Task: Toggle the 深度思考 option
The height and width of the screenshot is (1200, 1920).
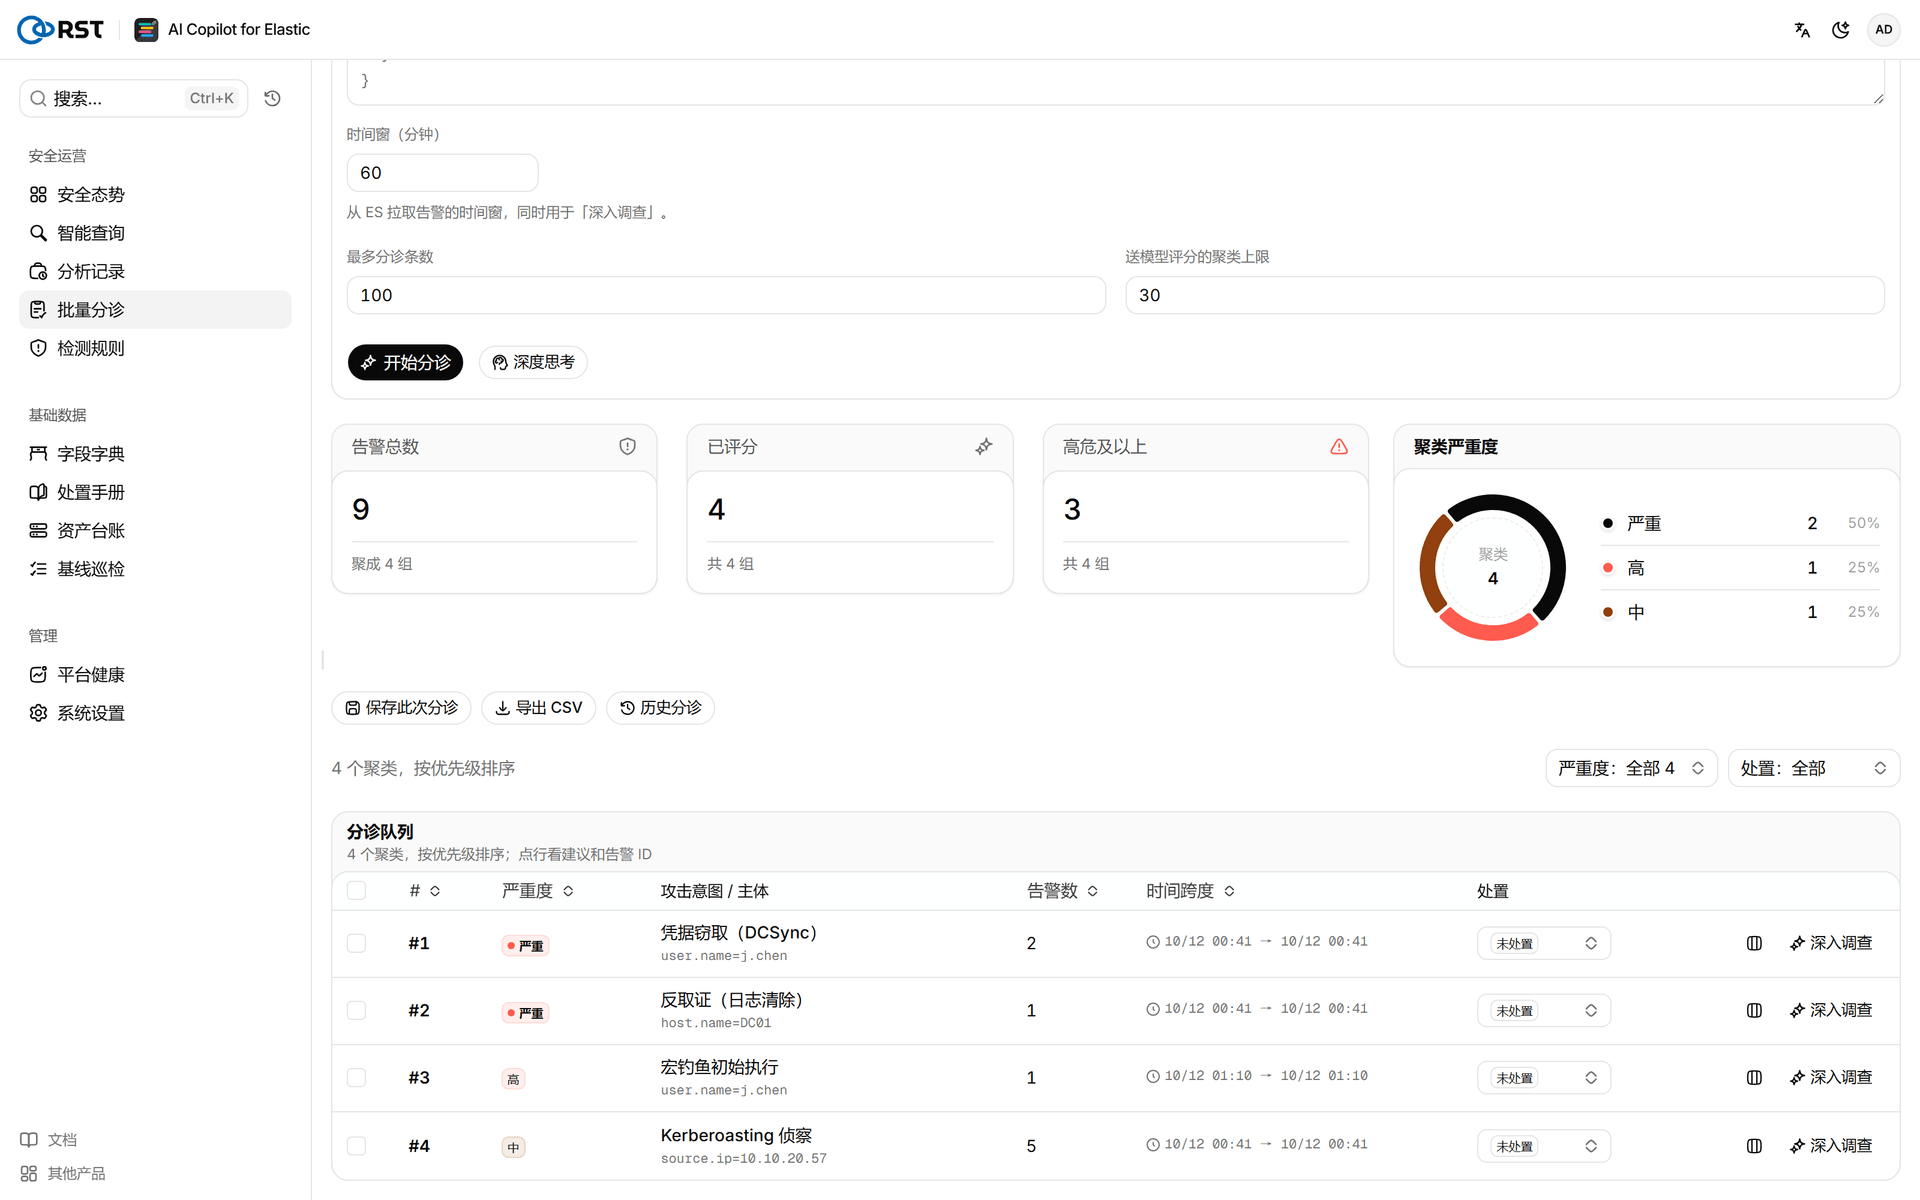Action: [533, 362]
